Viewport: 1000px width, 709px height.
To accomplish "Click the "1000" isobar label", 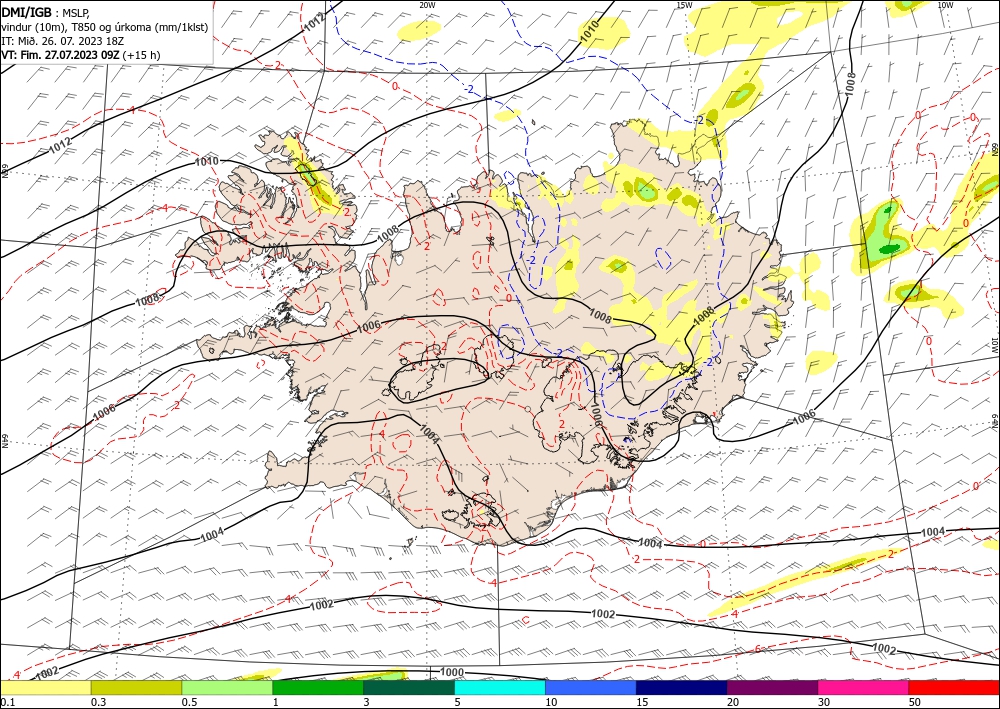I will pos(452,672).
